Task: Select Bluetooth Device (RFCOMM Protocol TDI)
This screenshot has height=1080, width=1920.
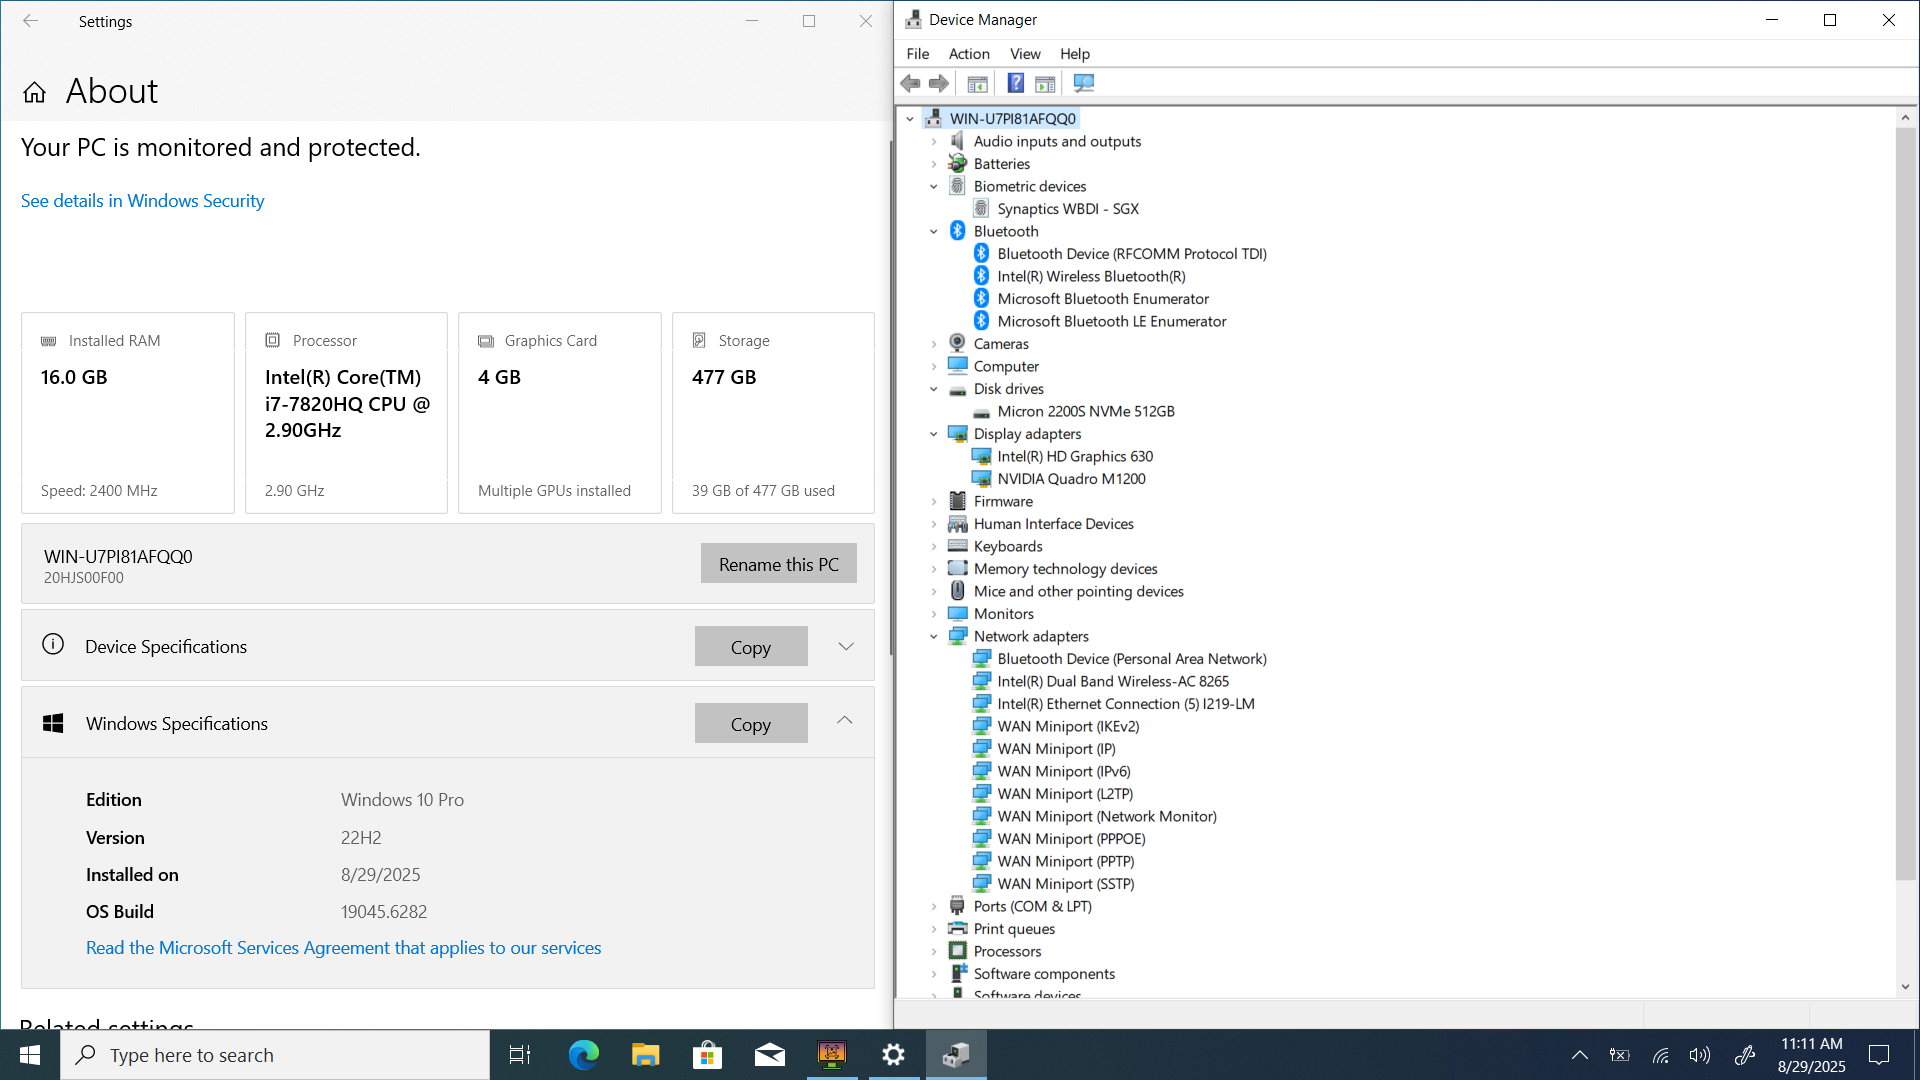Action: [x=1132, y=254]
